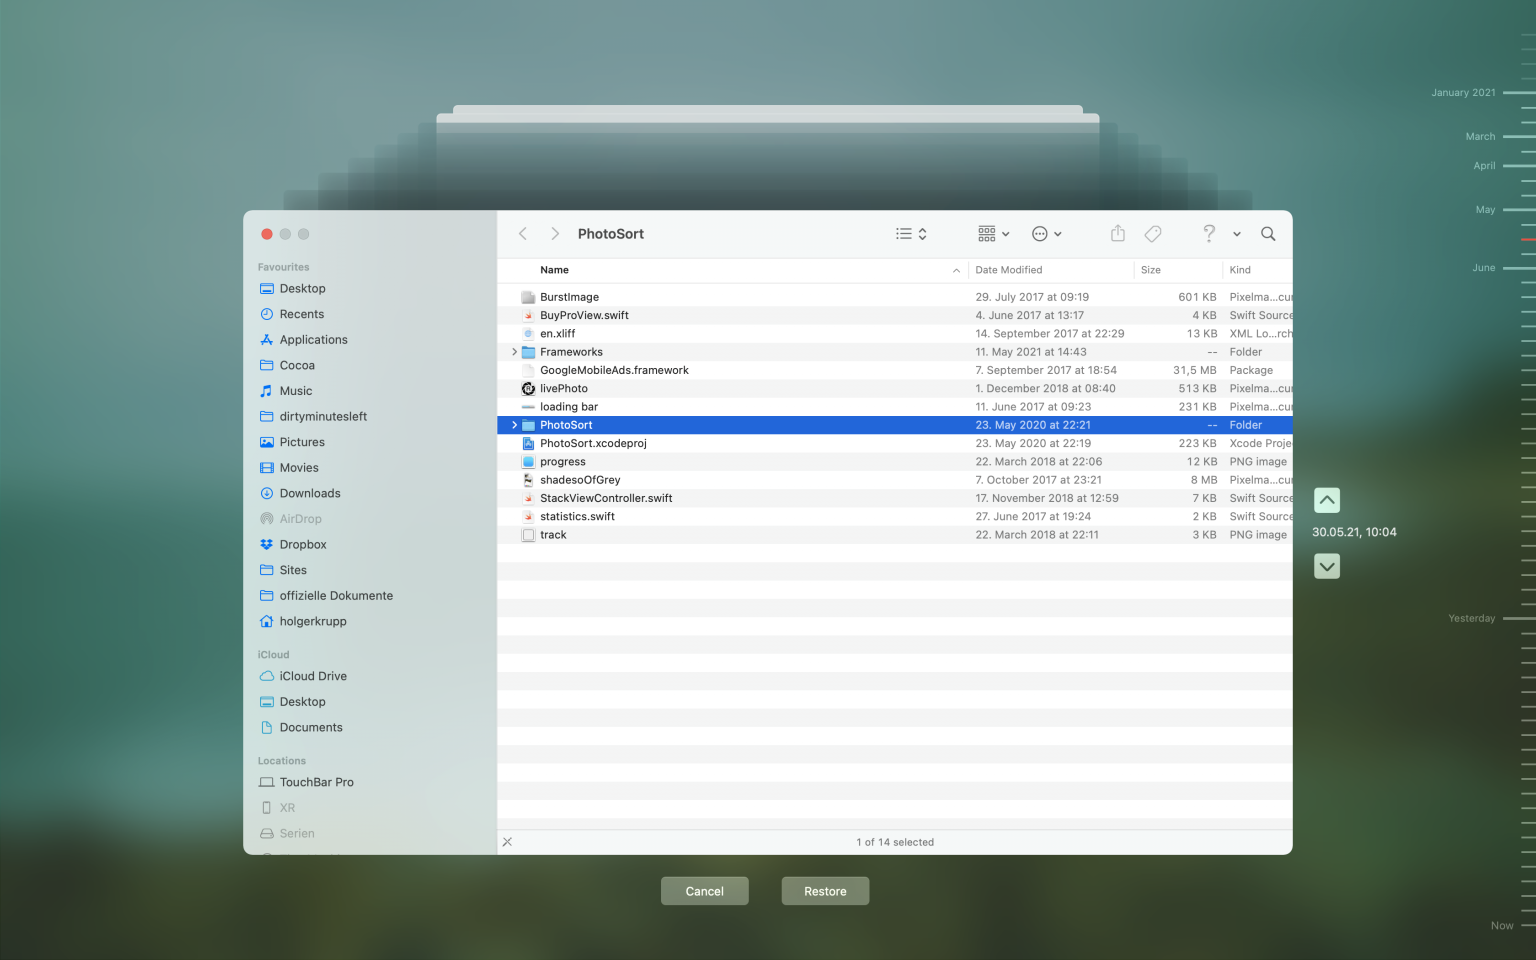
Task: Open the Search magnifier icon
Action: coord(1268,234)
